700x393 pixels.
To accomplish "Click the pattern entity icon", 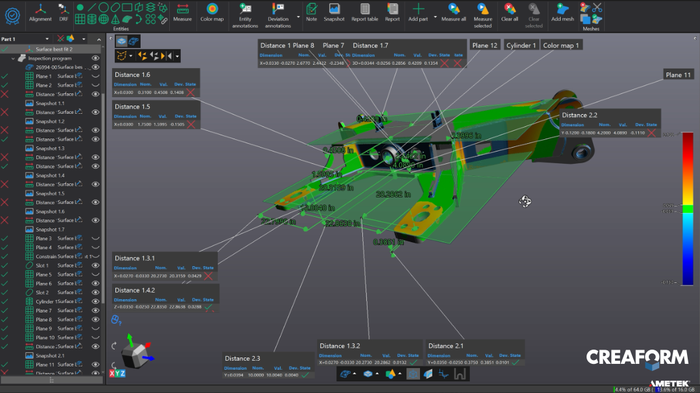I will (x=151, y=19).
